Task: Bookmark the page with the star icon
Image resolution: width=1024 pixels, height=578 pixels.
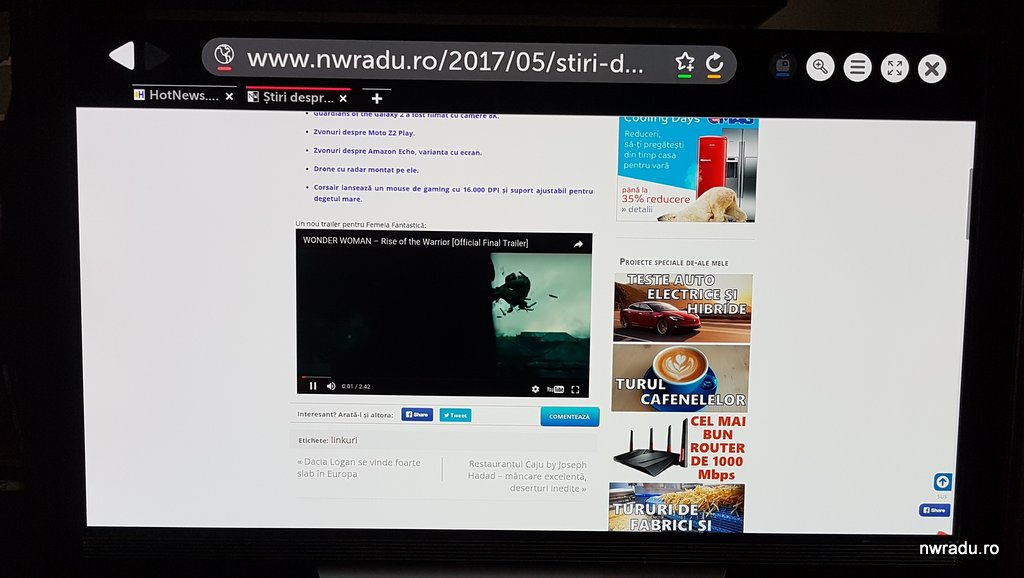Action: tap(684, 63)
